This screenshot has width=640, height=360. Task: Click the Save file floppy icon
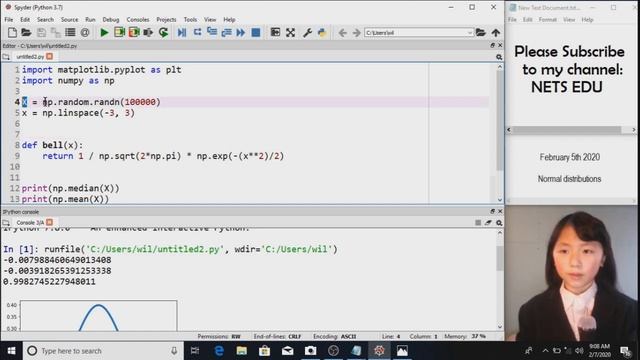point(41,32)
